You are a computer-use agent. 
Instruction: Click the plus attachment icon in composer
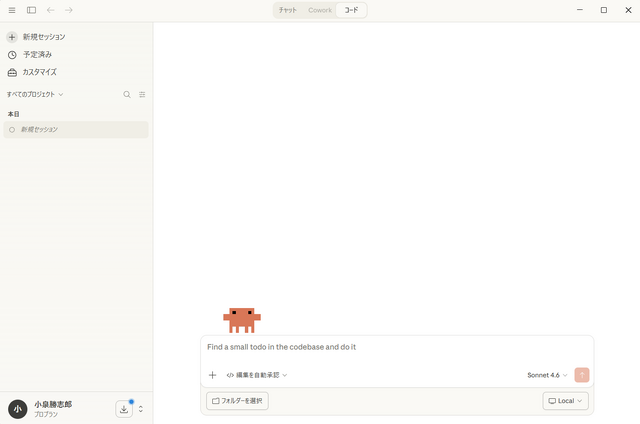pos(212,375)
